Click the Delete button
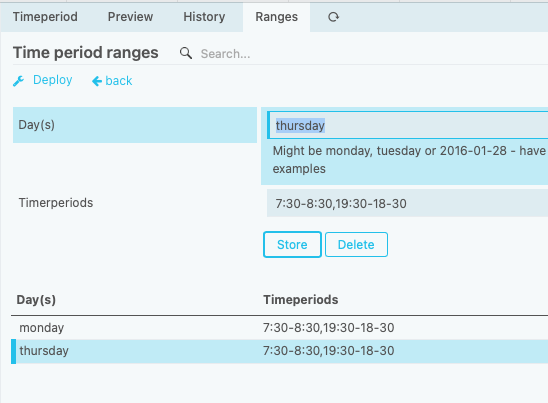Screen dimensions: 548x403 click(x=356, y=244)
